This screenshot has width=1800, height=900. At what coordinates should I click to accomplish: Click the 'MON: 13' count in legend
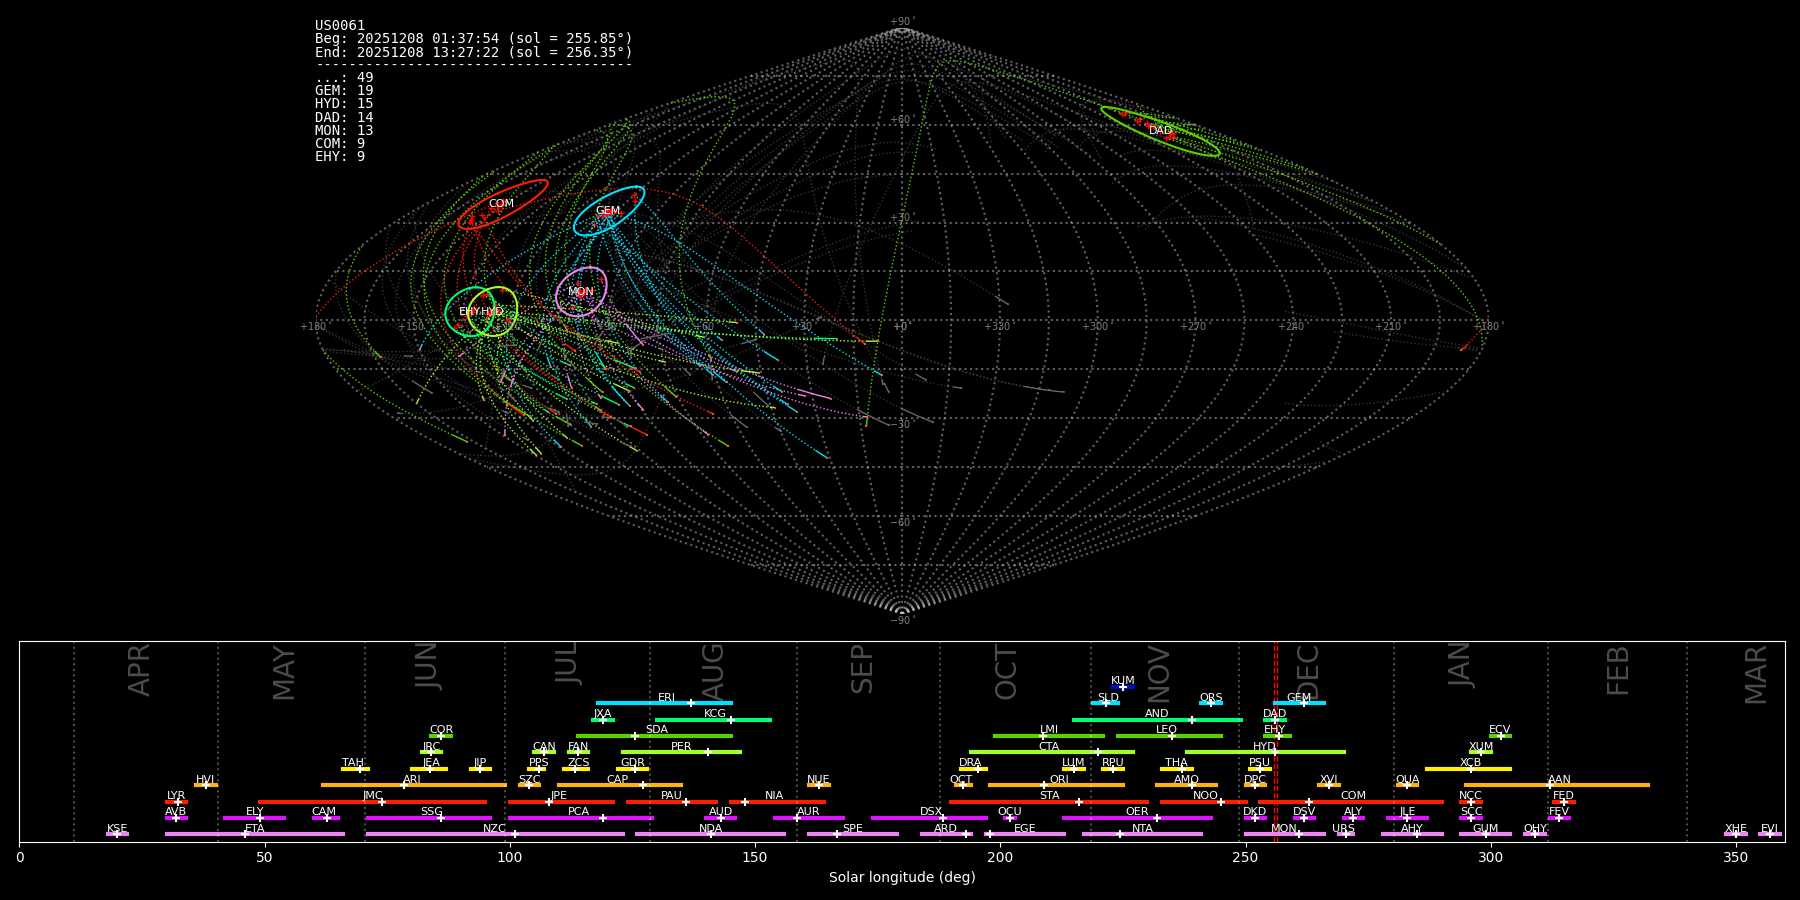pos(344,131)
